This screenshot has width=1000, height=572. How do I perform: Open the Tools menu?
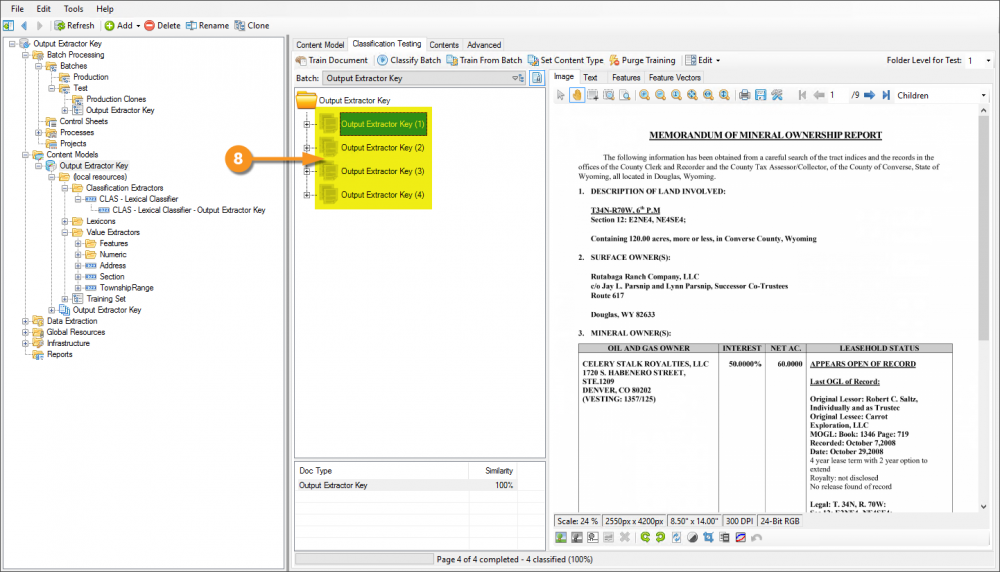(73, 8)
